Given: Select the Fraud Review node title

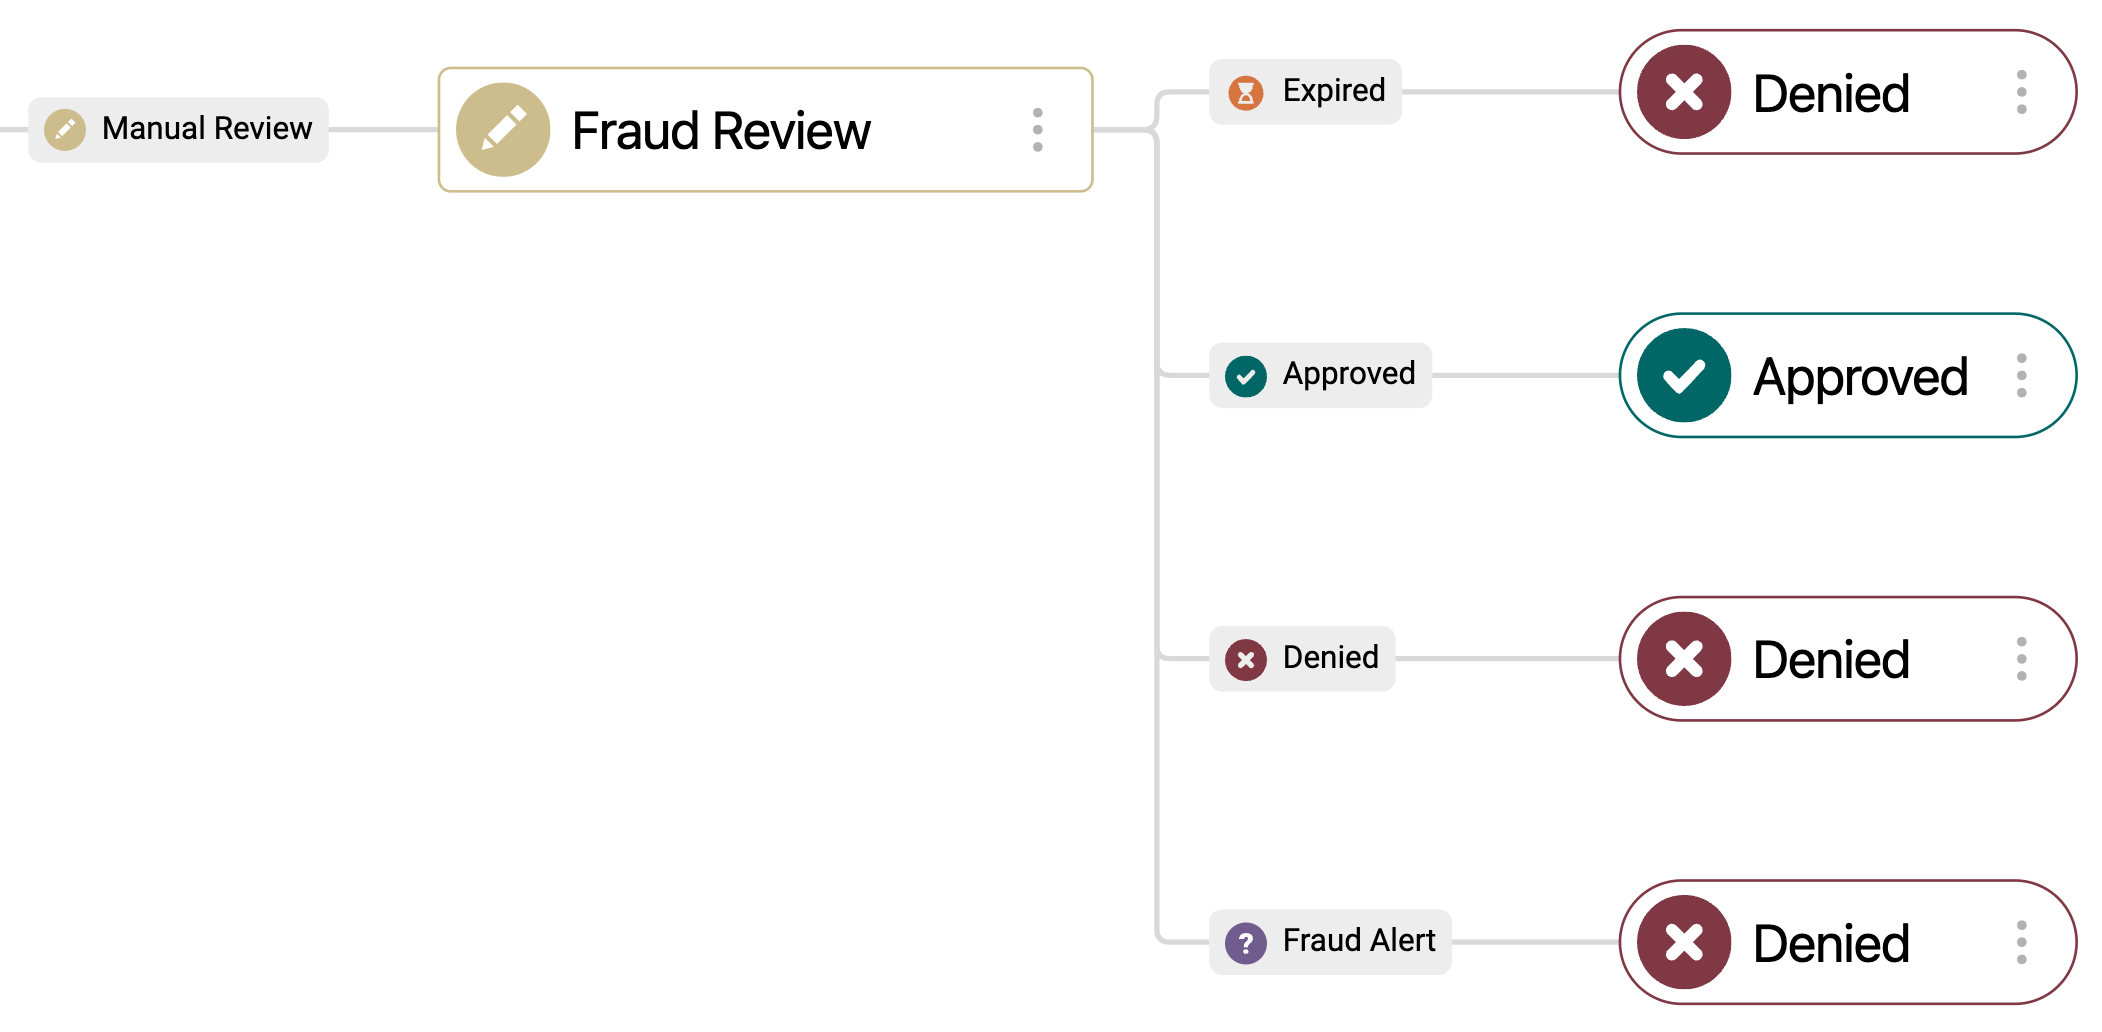Looking at the screenshot, I should (x=719, y=129).
